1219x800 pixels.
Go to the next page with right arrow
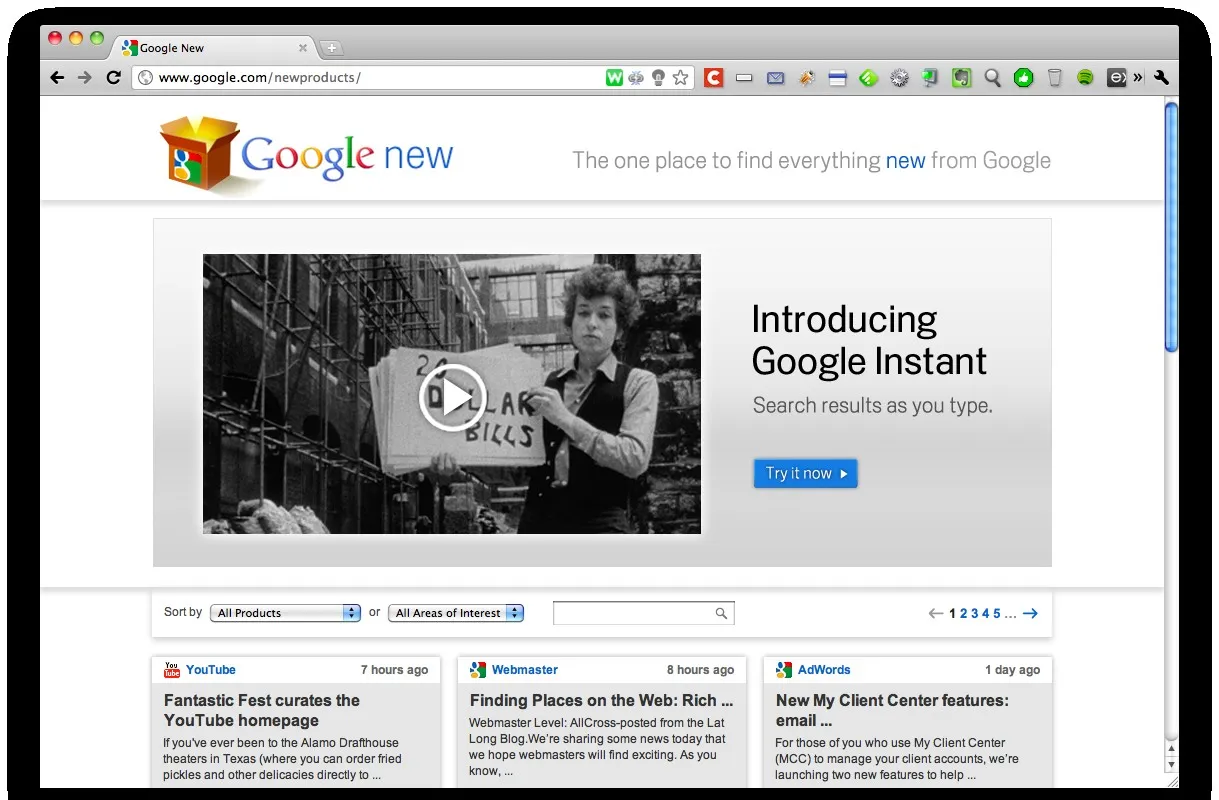pos(1030,614)
